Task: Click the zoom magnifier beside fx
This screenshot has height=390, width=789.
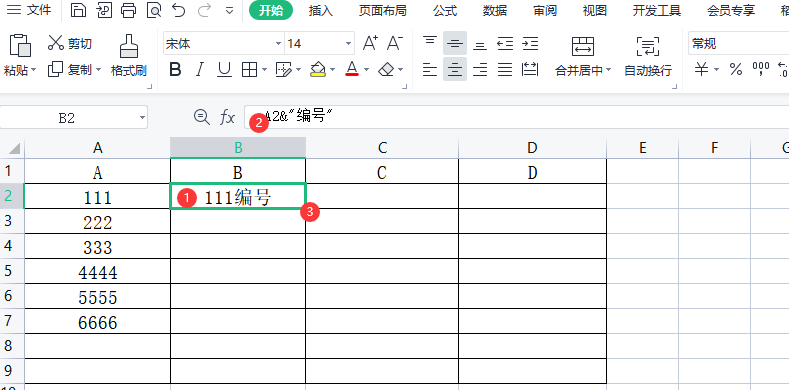Action: pyautogui.click(x=201, y=117)
